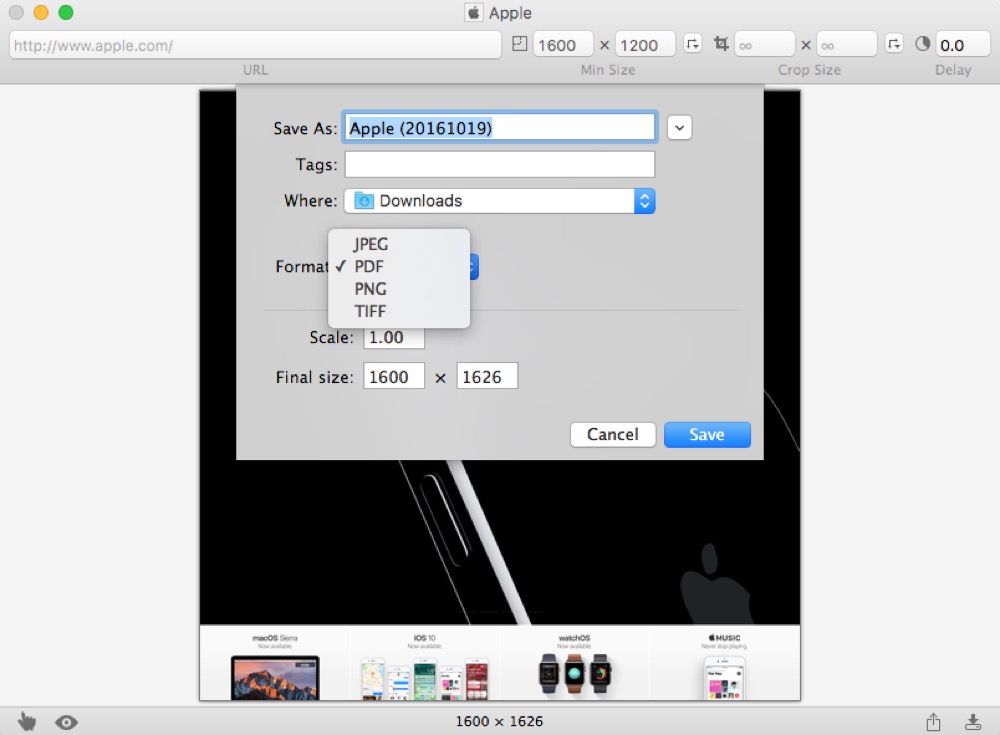Viewport: 1000px width, 735px height.
Task: Click the share icon in bottom bar
Action: 933,721
